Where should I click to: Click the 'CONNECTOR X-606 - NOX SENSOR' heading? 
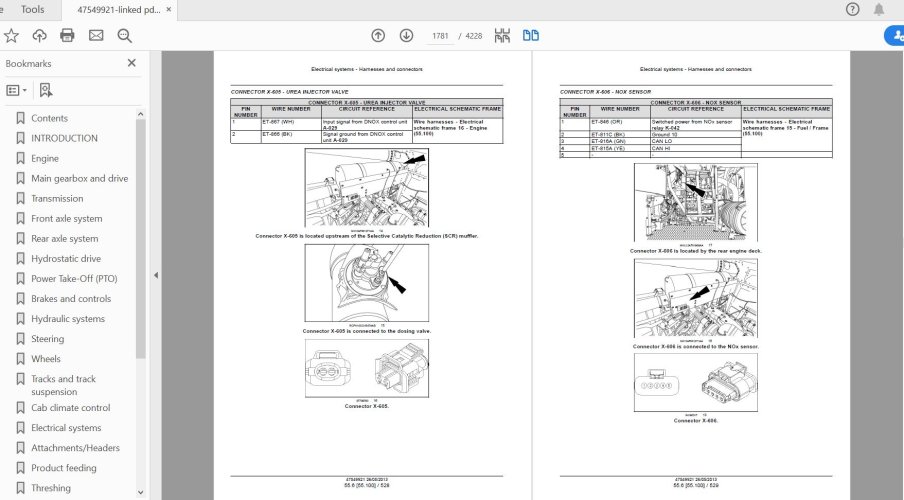(605, 92)
